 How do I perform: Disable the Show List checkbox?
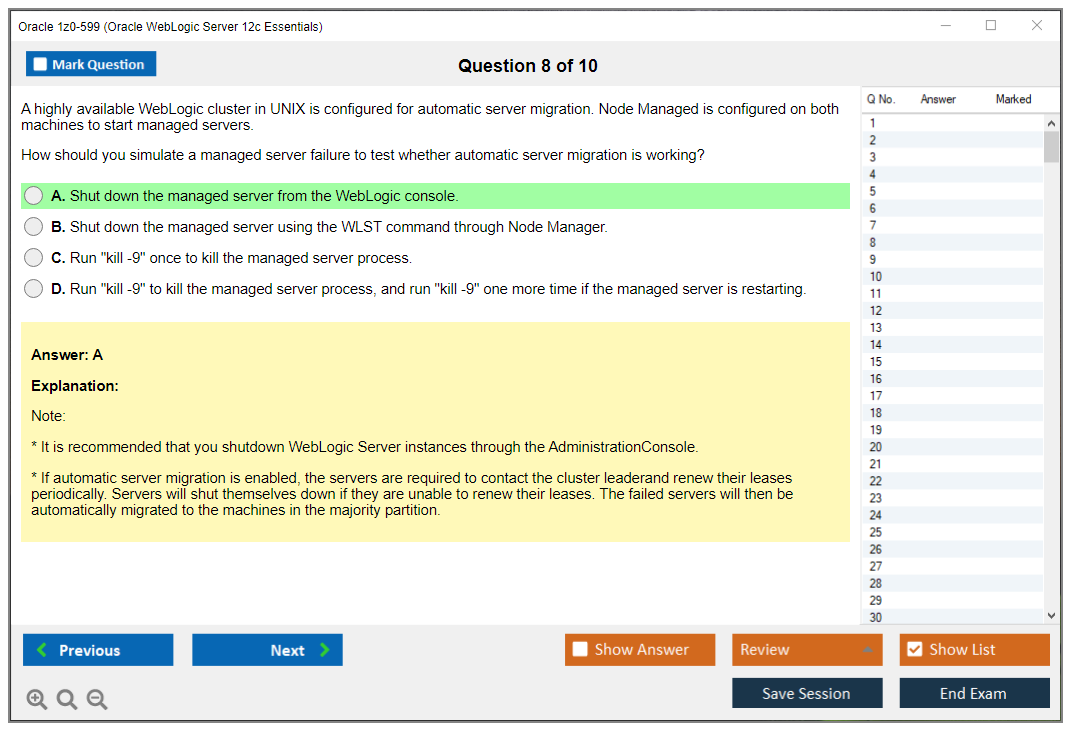tap(914, 649)
